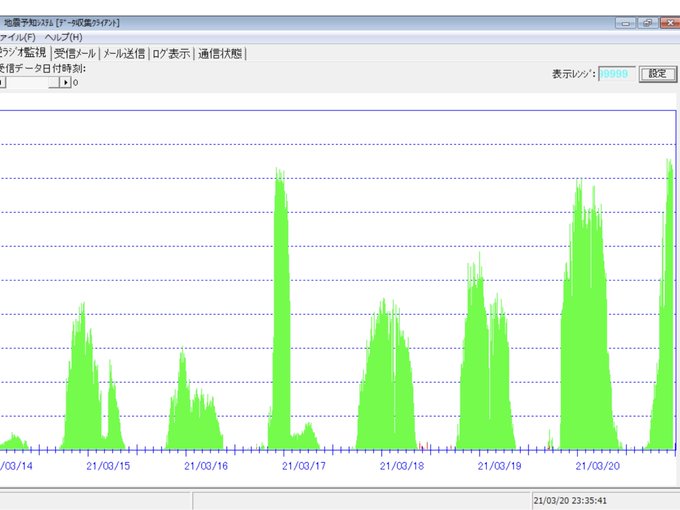
Task: Focus the 表示レンジ input field
Action: click(x=616, y=74)
